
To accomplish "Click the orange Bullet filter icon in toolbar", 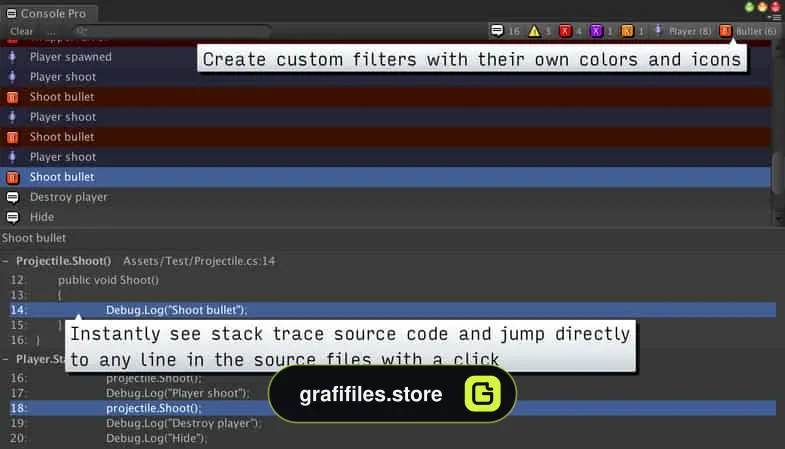I will coord(725,31).
